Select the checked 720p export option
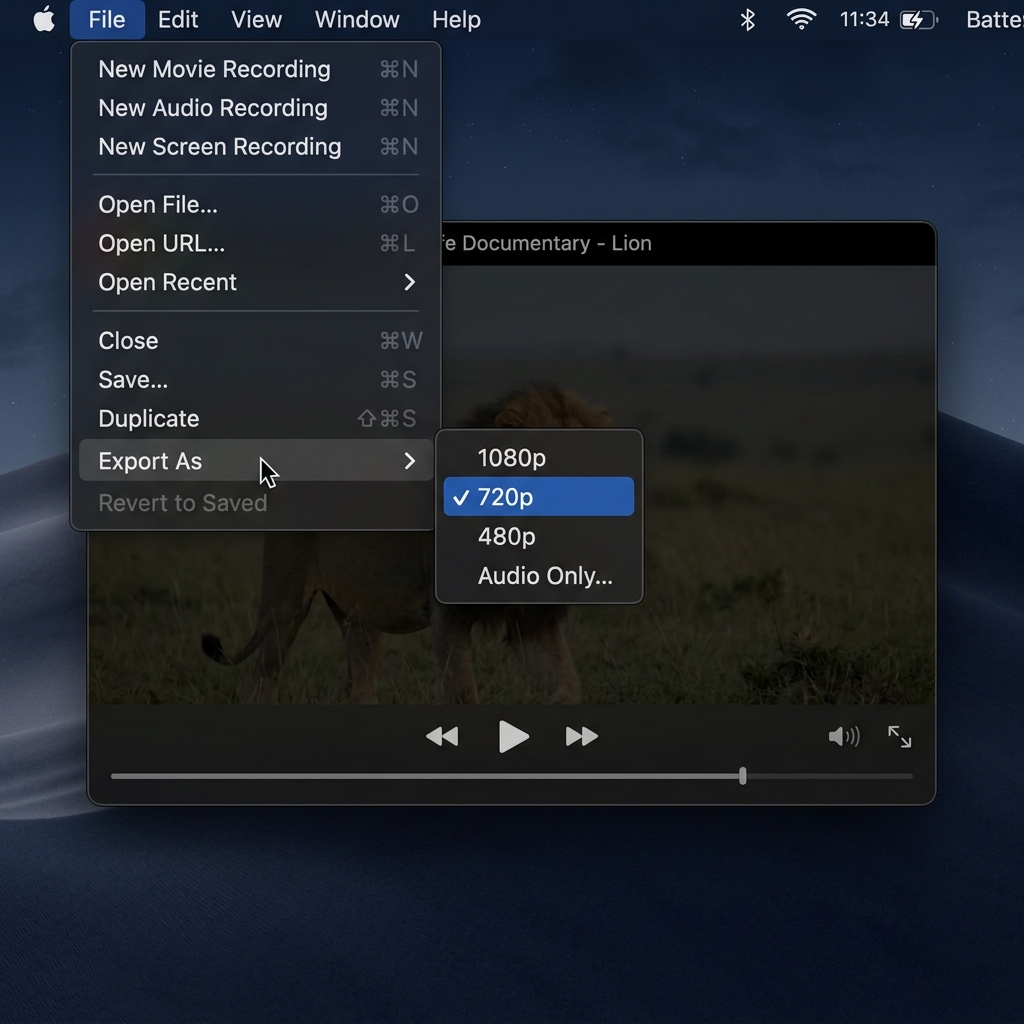The image size is (1024, 1024). (x=539, y=497)
